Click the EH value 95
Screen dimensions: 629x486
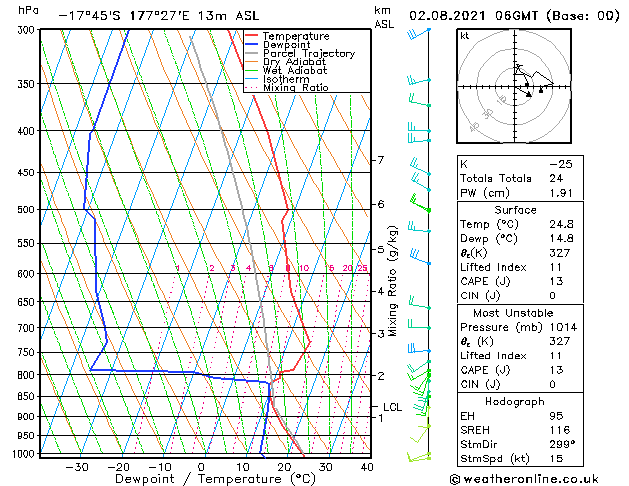pos(556,416)
